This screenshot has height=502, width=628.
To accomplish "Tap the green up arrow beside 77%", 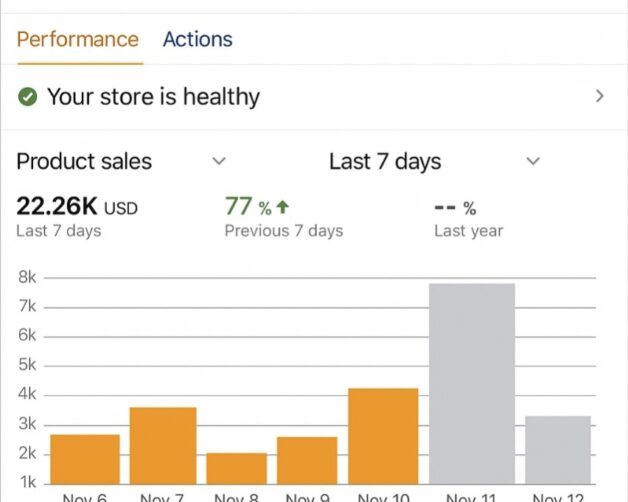I will [283, 207].
